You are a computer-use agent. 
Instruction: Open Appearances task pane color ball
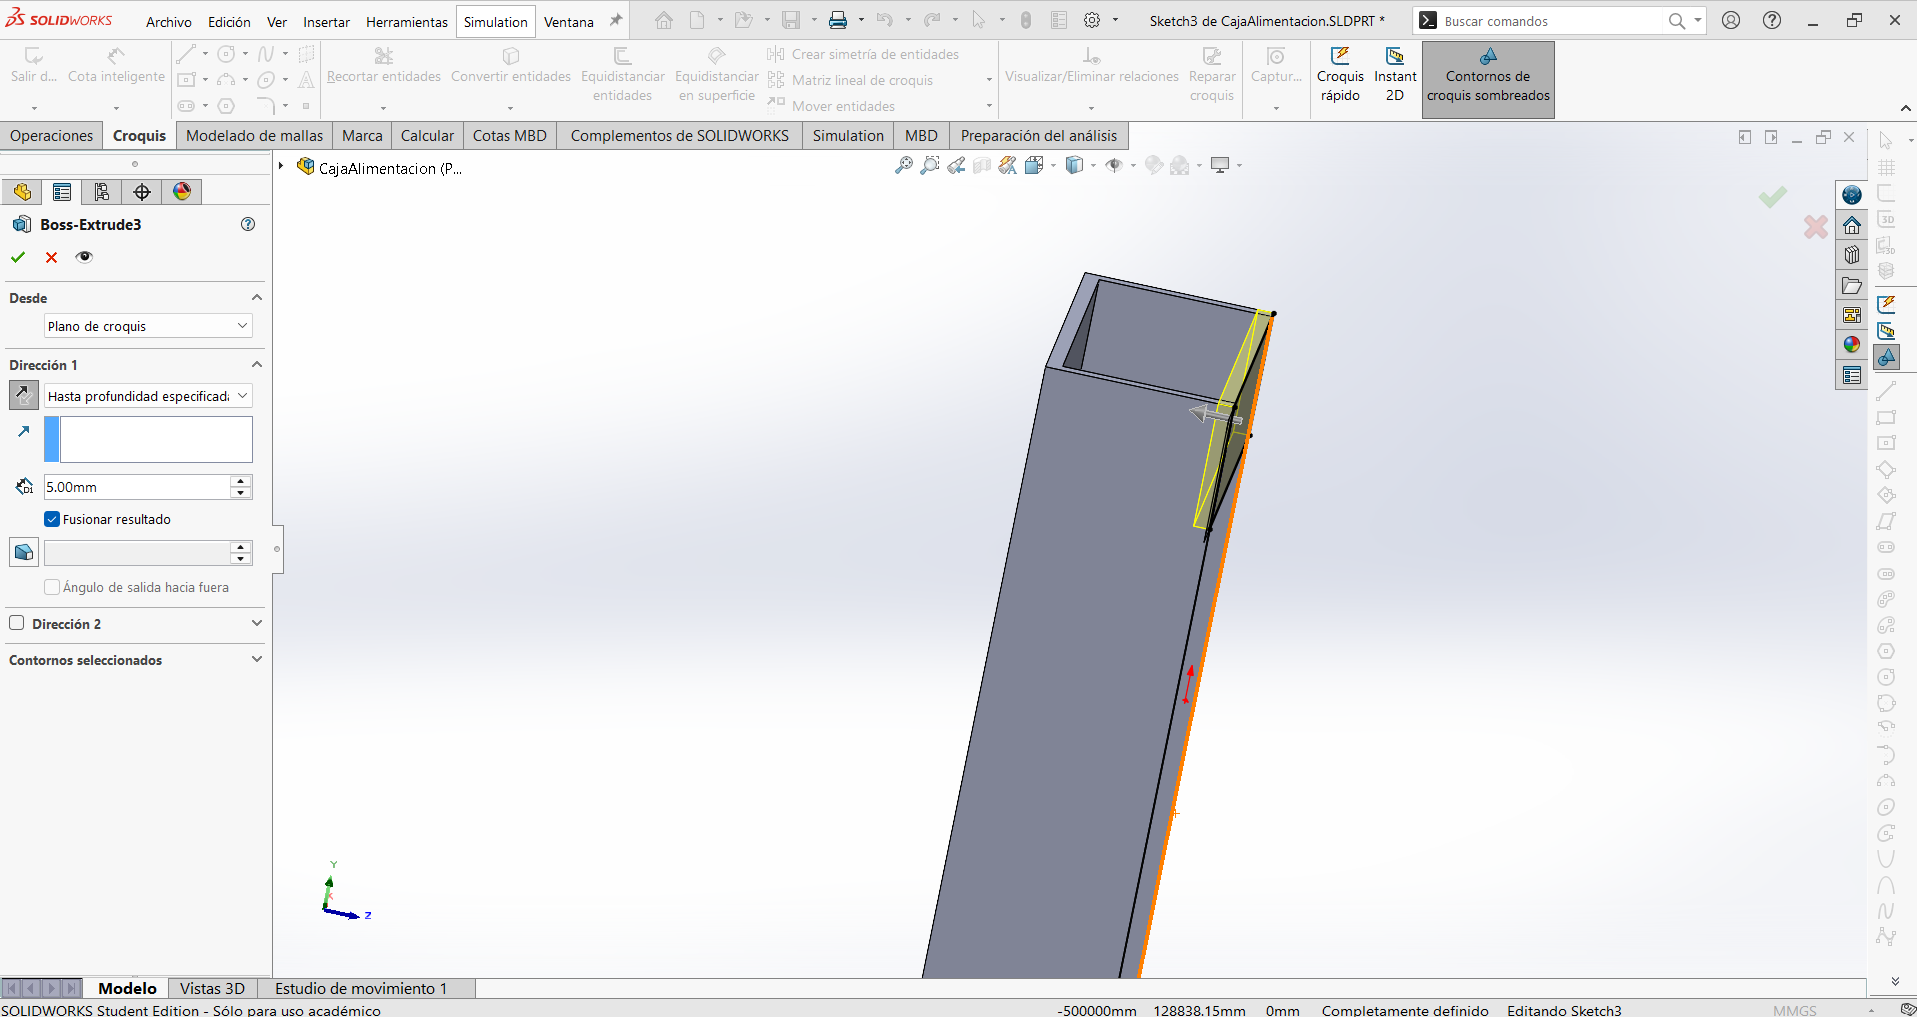pos(1852,345)
